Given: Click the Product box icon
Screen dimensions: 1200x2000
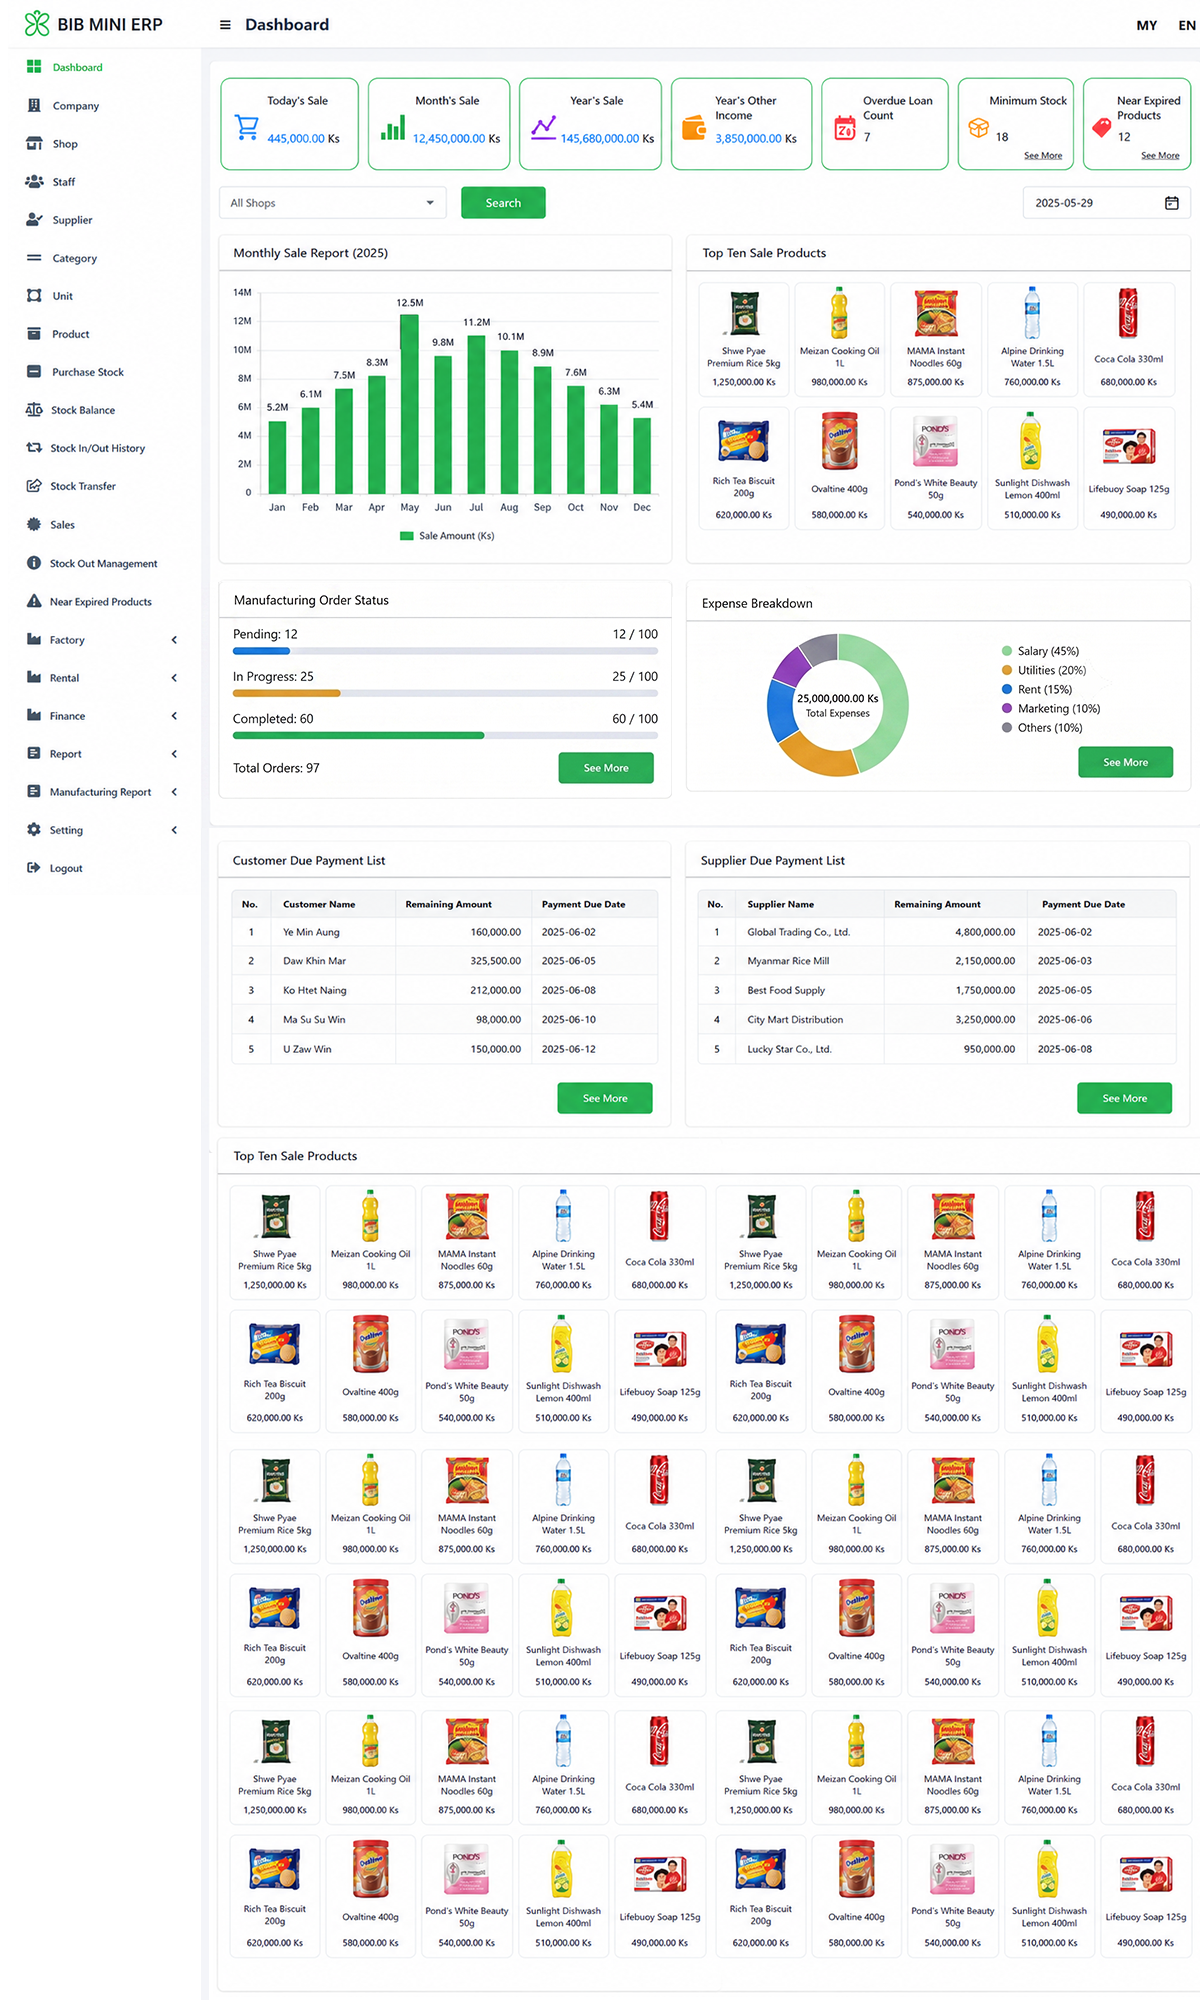Looking at the screenshot, I should coord(34,333).
